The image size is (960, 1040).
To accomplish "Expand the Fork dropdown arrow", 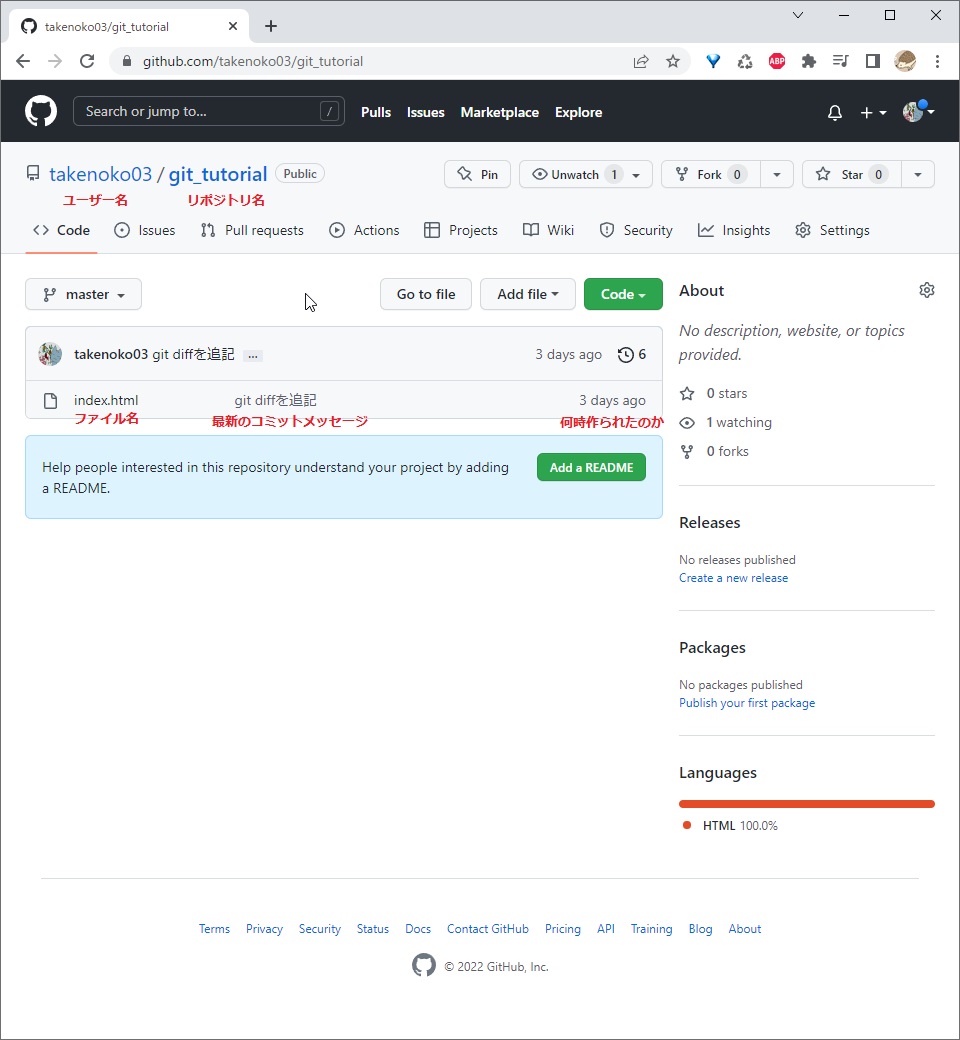I will click(x=777, y=175).
